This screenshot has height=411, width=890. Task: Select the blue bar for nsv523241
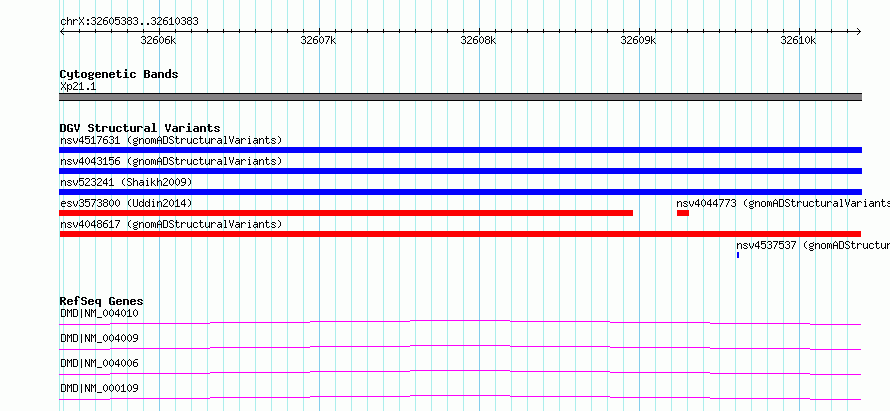[460, 192]
